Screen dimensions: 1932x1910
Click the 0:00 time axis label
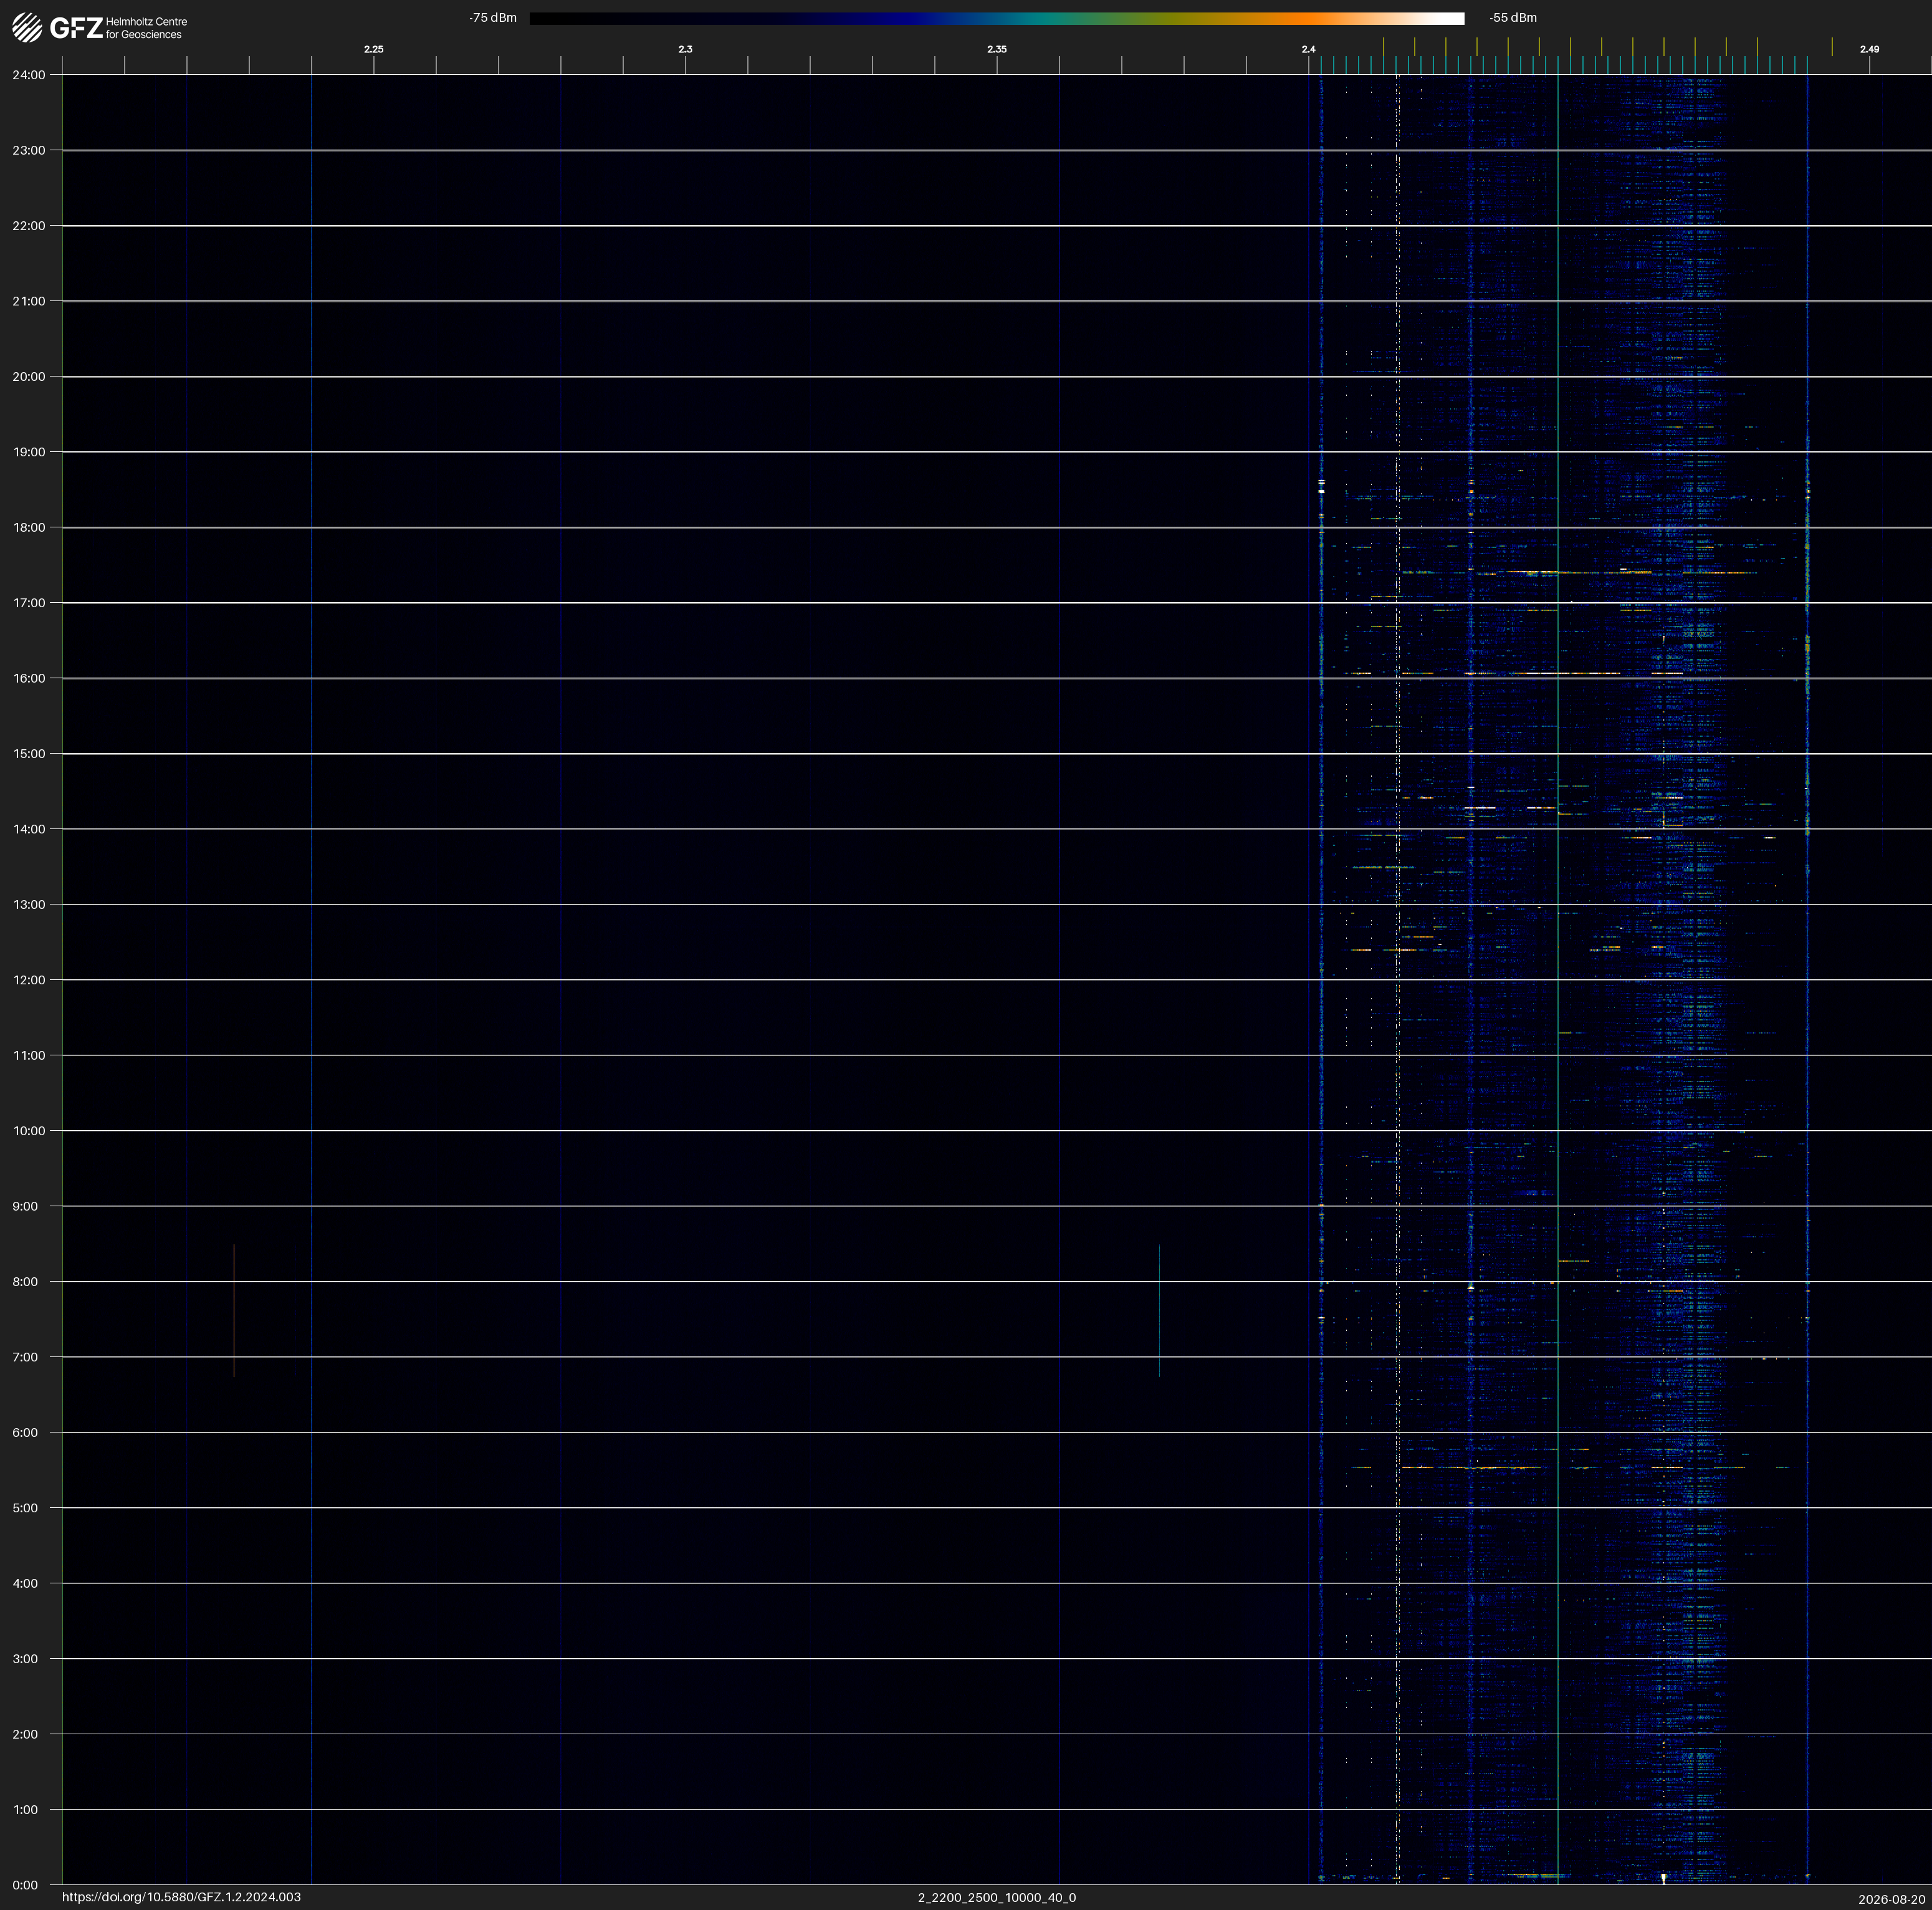(x=25, y=1885)
